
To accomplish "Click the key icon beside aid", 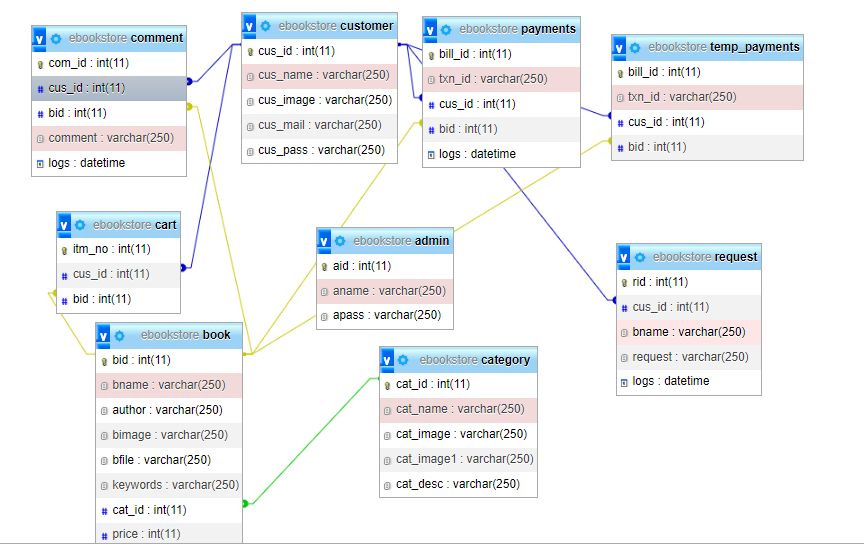I will coord(325,267).
